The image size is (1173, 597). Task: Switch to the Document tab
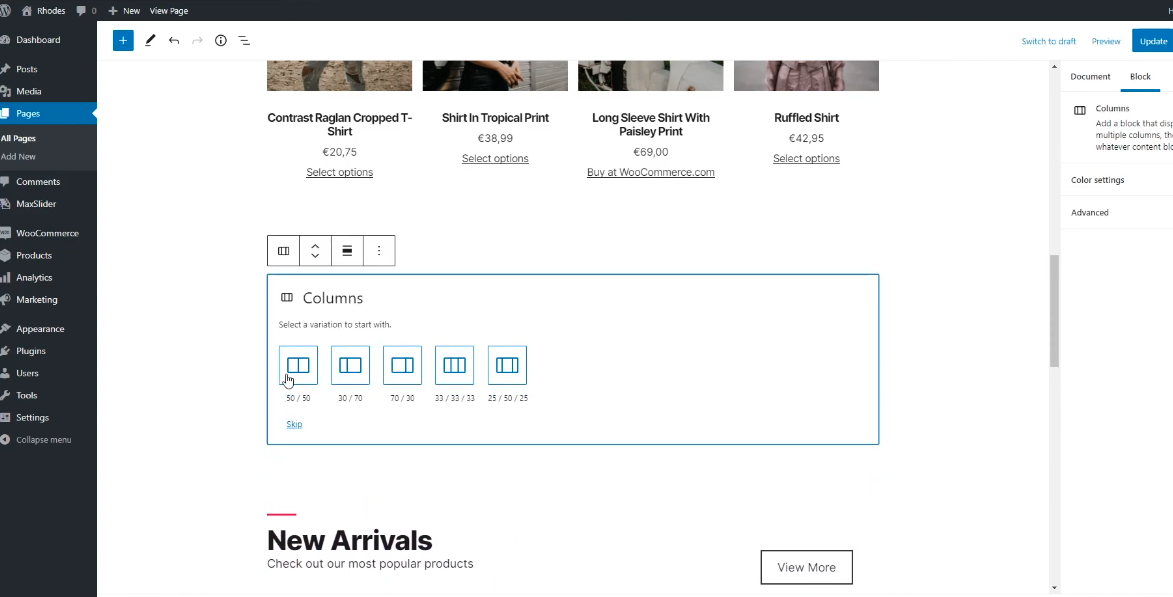[x=1090, y=77]
